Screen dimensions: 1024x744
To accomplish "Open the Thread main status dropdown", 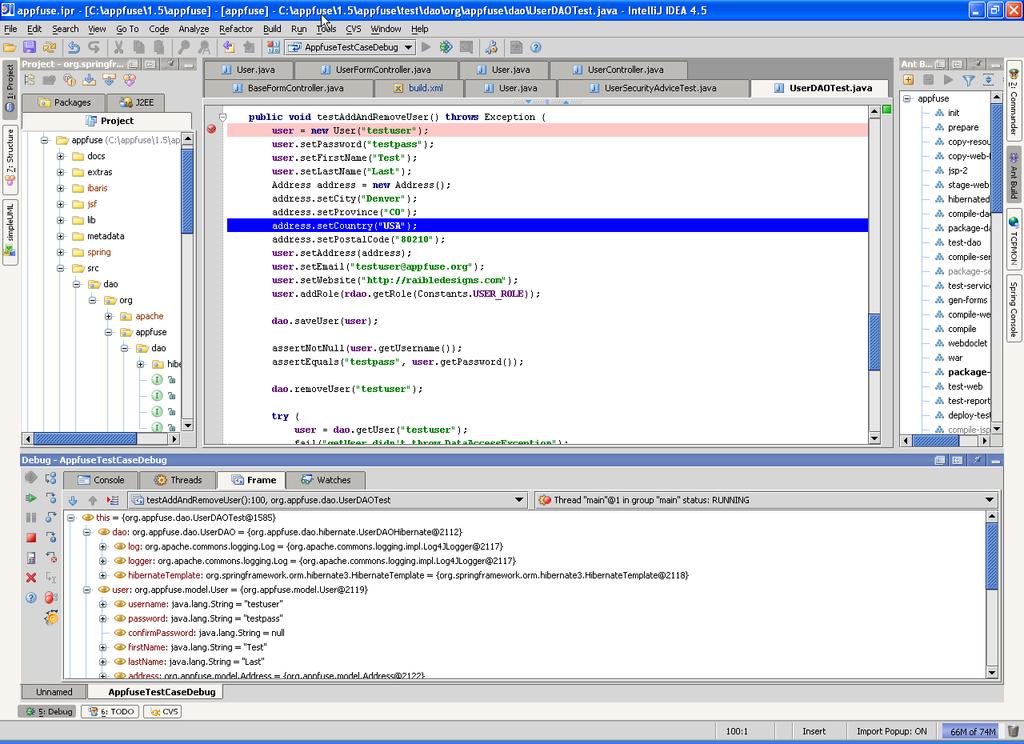I will [990, 500].
